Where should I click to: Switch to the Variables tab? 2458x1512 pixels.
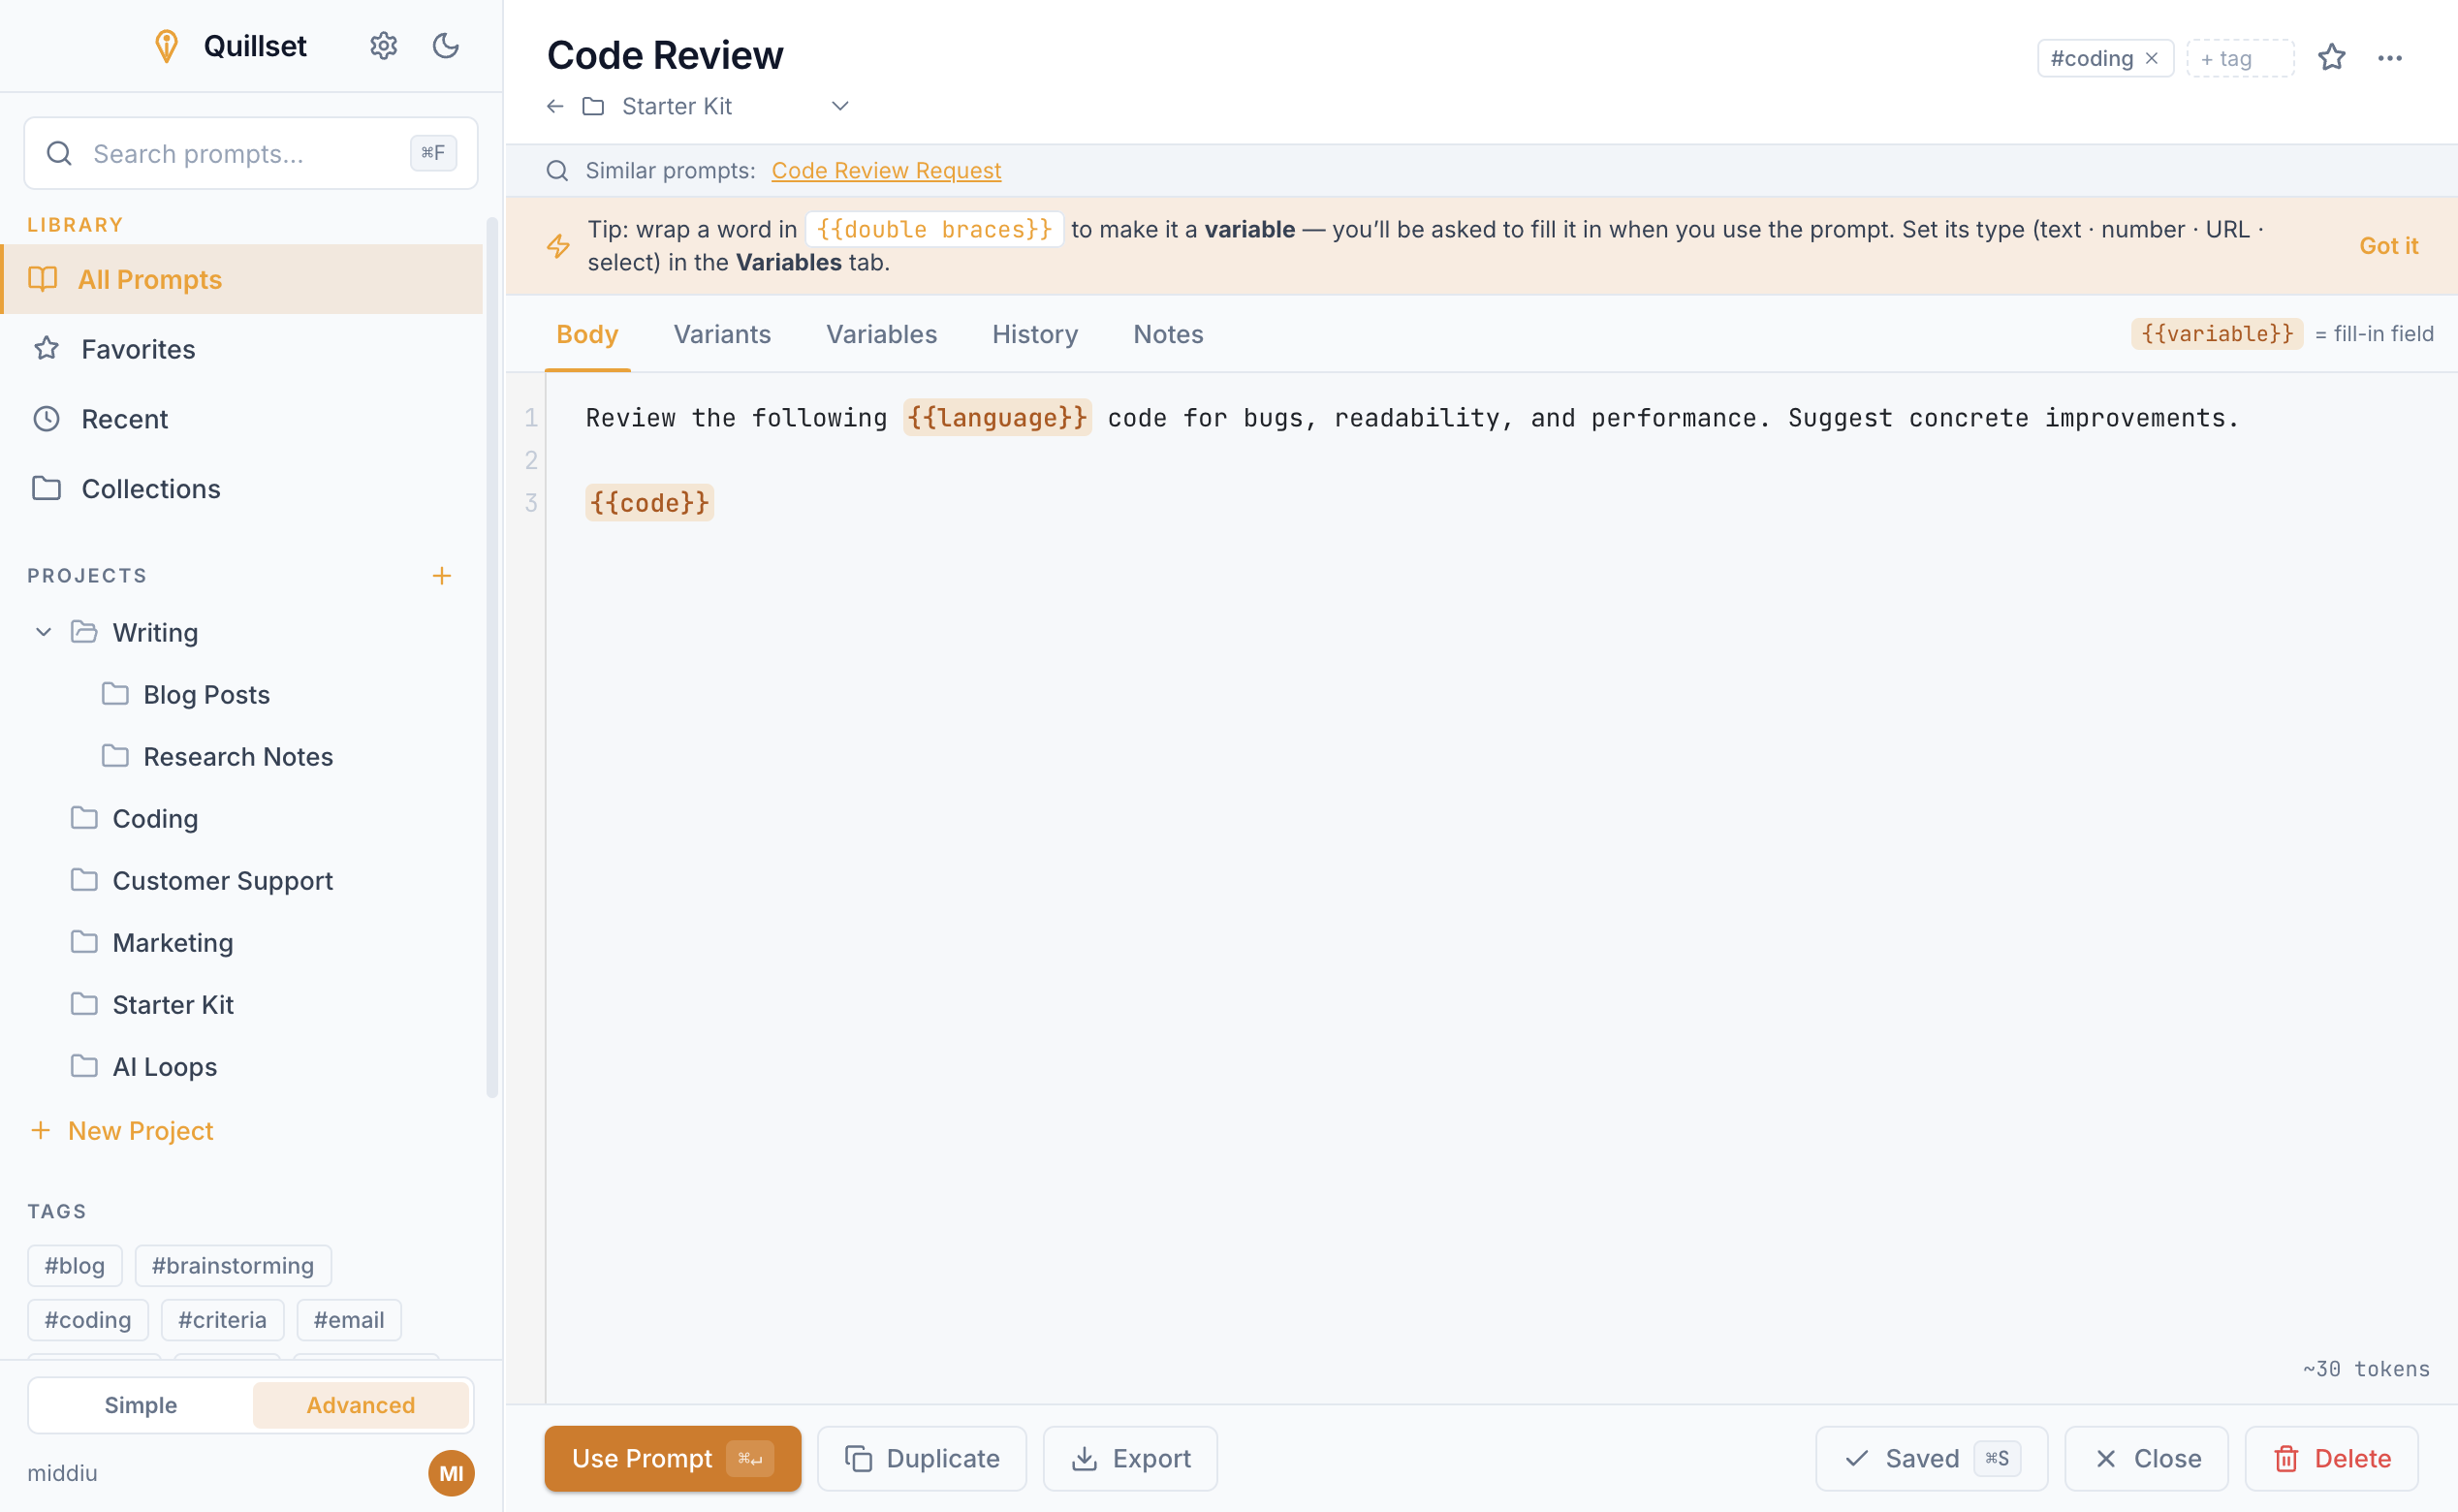[x=881, y=334]
